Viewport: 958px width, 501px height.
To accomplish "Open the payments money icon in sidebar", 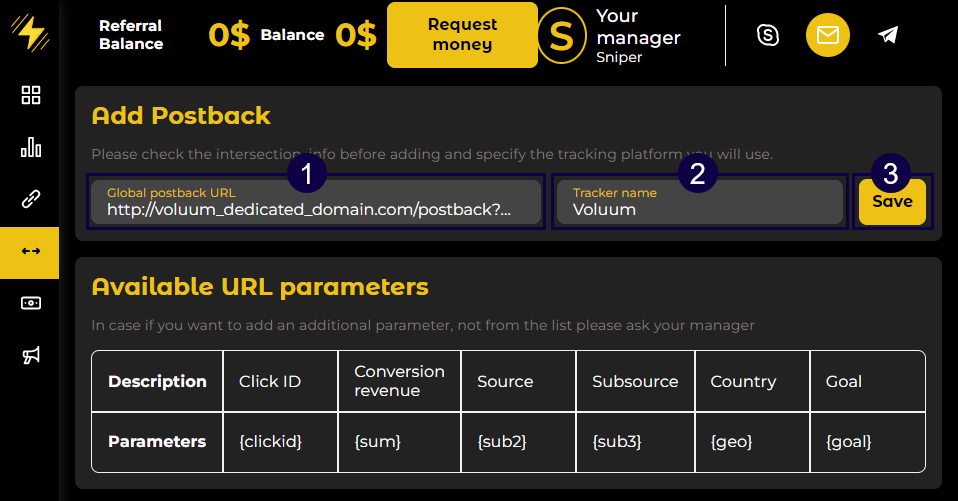I will (31, 303).
